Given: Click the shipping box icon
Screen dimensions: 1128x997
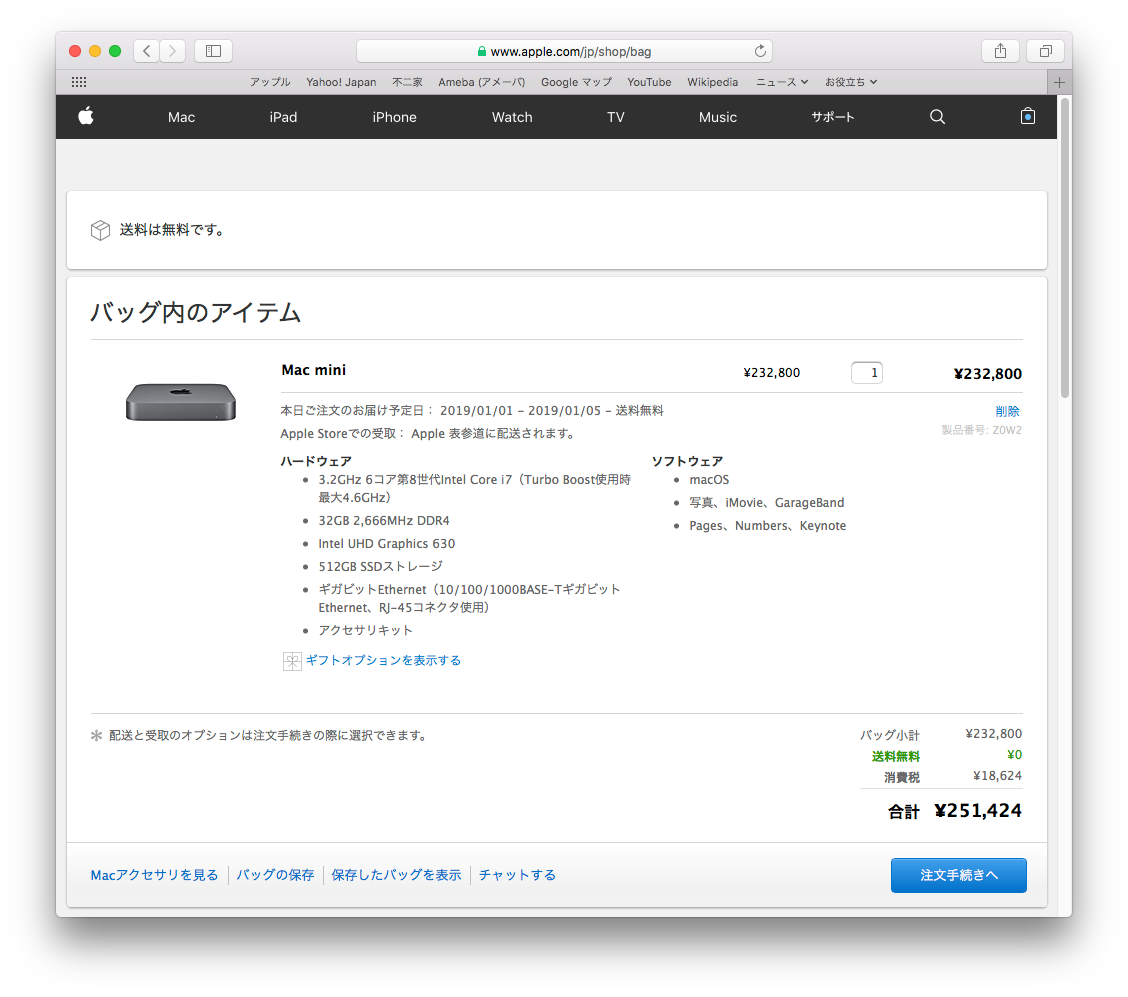Looking at the screenshot, I should pos(100,230).
